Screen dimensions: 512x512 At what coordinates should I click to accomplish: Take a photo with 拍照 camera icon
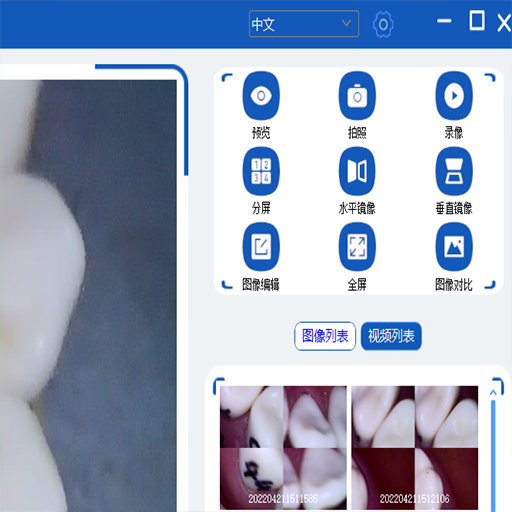pyautogui.click(x=357, y=96)
